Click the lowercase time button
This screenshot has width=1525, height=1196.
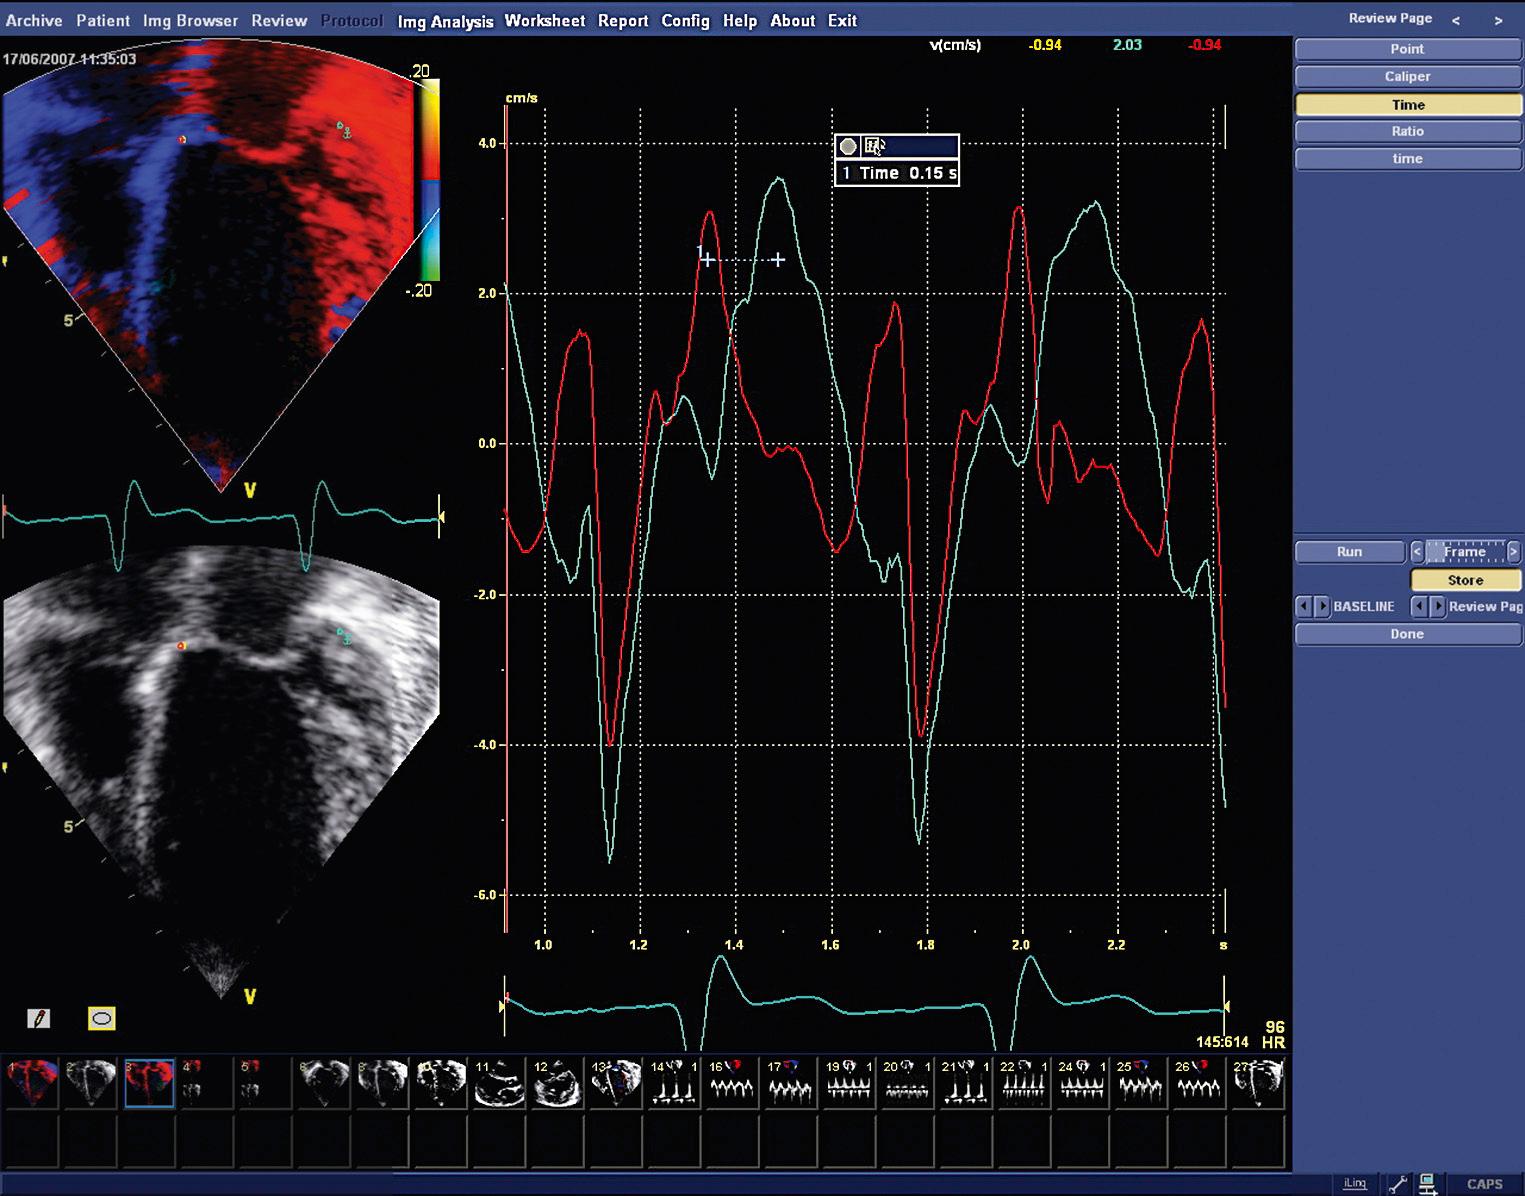click(x=1407, y=159)
